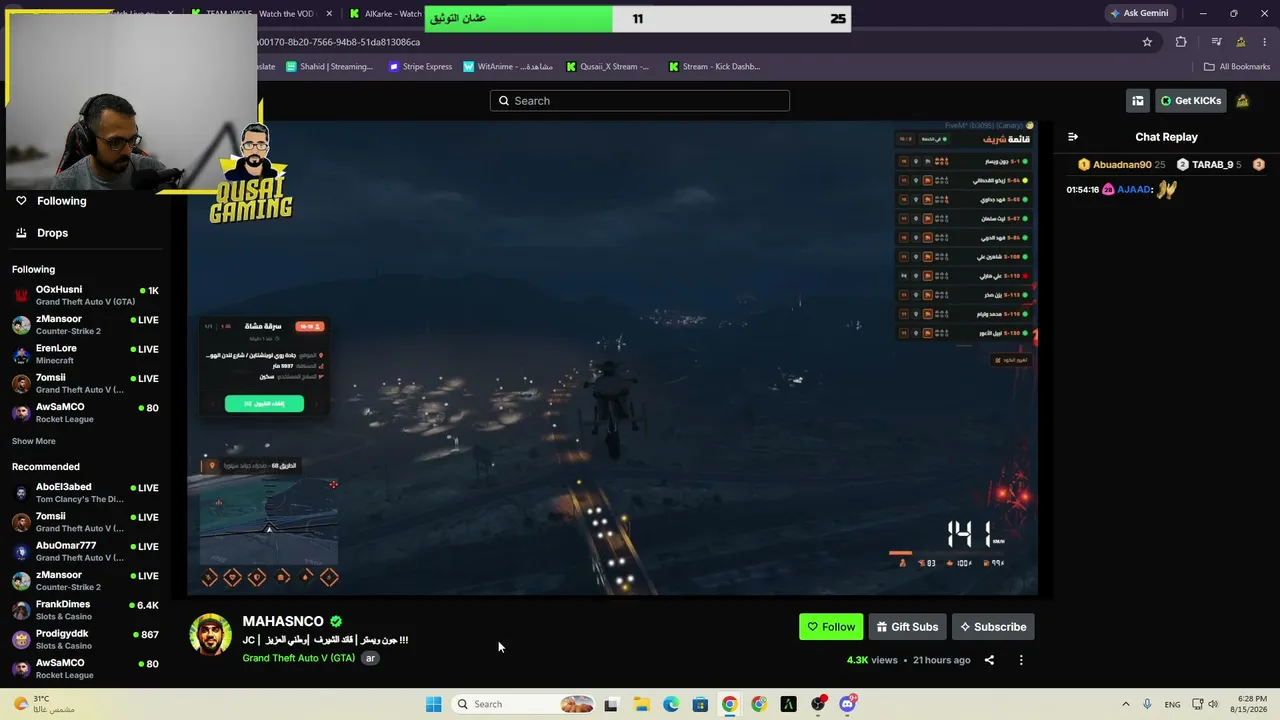Click the Get KICKs button

click(x=1190, y=100)
